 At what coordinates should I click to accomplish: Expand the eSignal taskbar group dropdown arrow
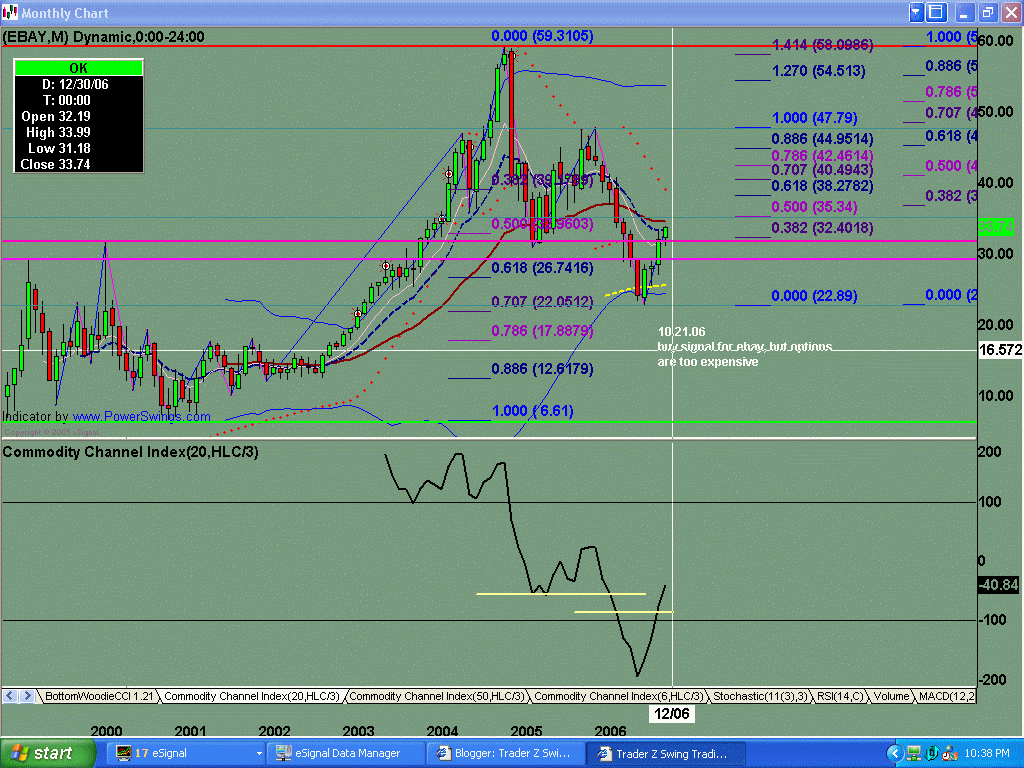click(x=259, y=754)
